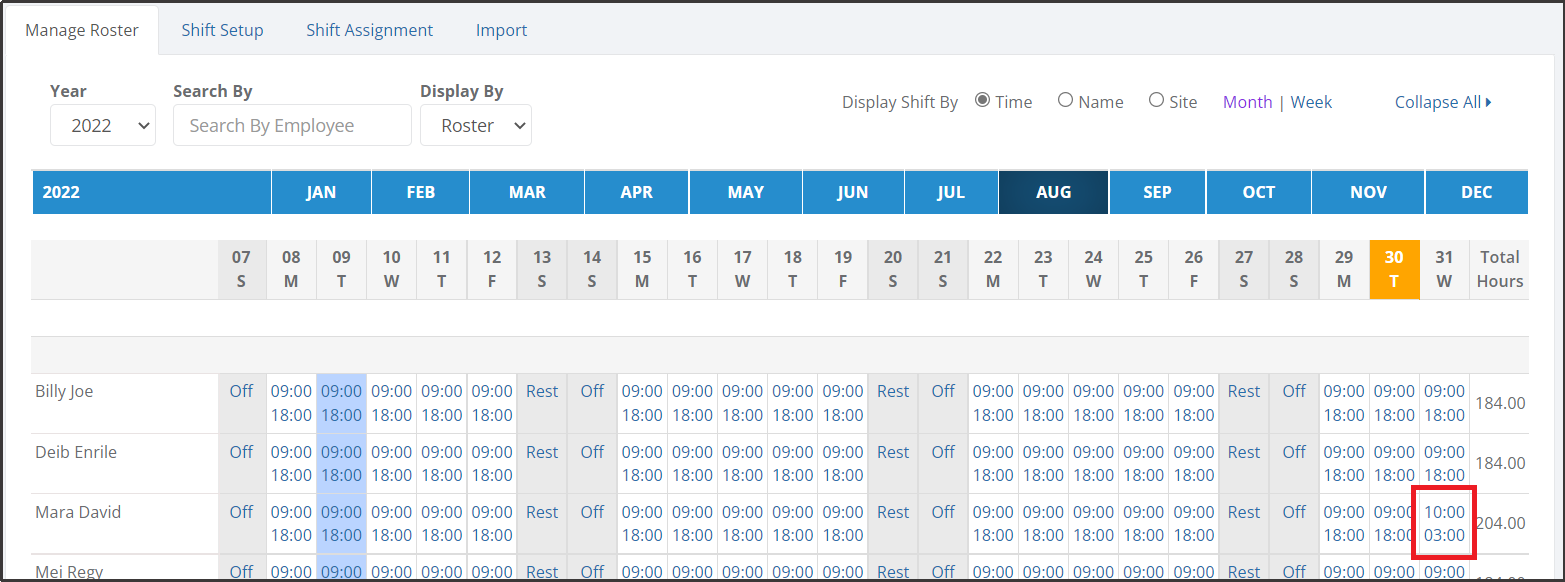Open Deib Enrile's shift on the 29th
Image resolution: width=1565 pixels, height=582 pixels.
tap(1344, 463)
